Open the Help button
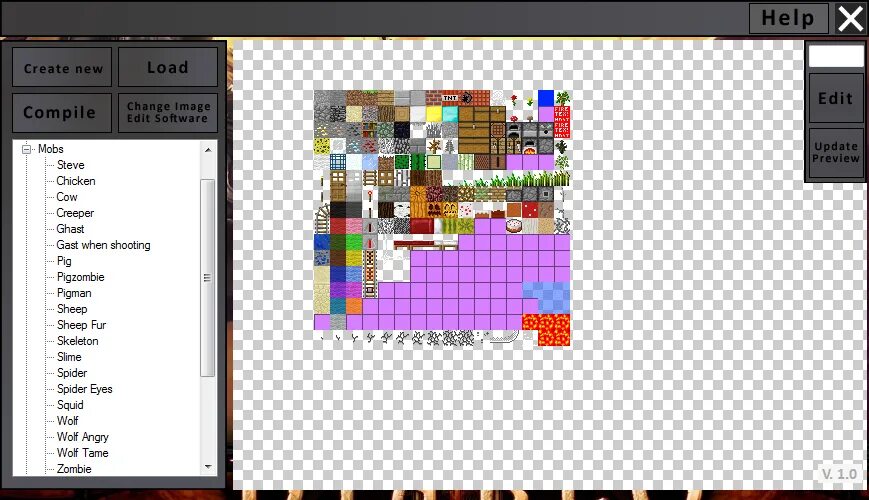The height and width of the screenshot is (500, 869). [x=788, y=18]
